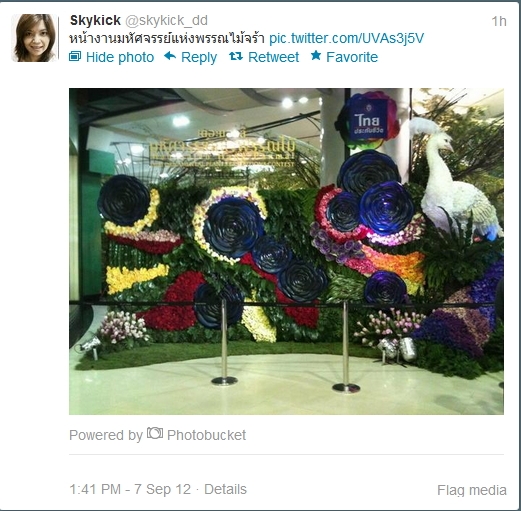Click the Favorite star icon
Image resolution: width=521 pixels, height=511 pixels.
pos(316,56)
